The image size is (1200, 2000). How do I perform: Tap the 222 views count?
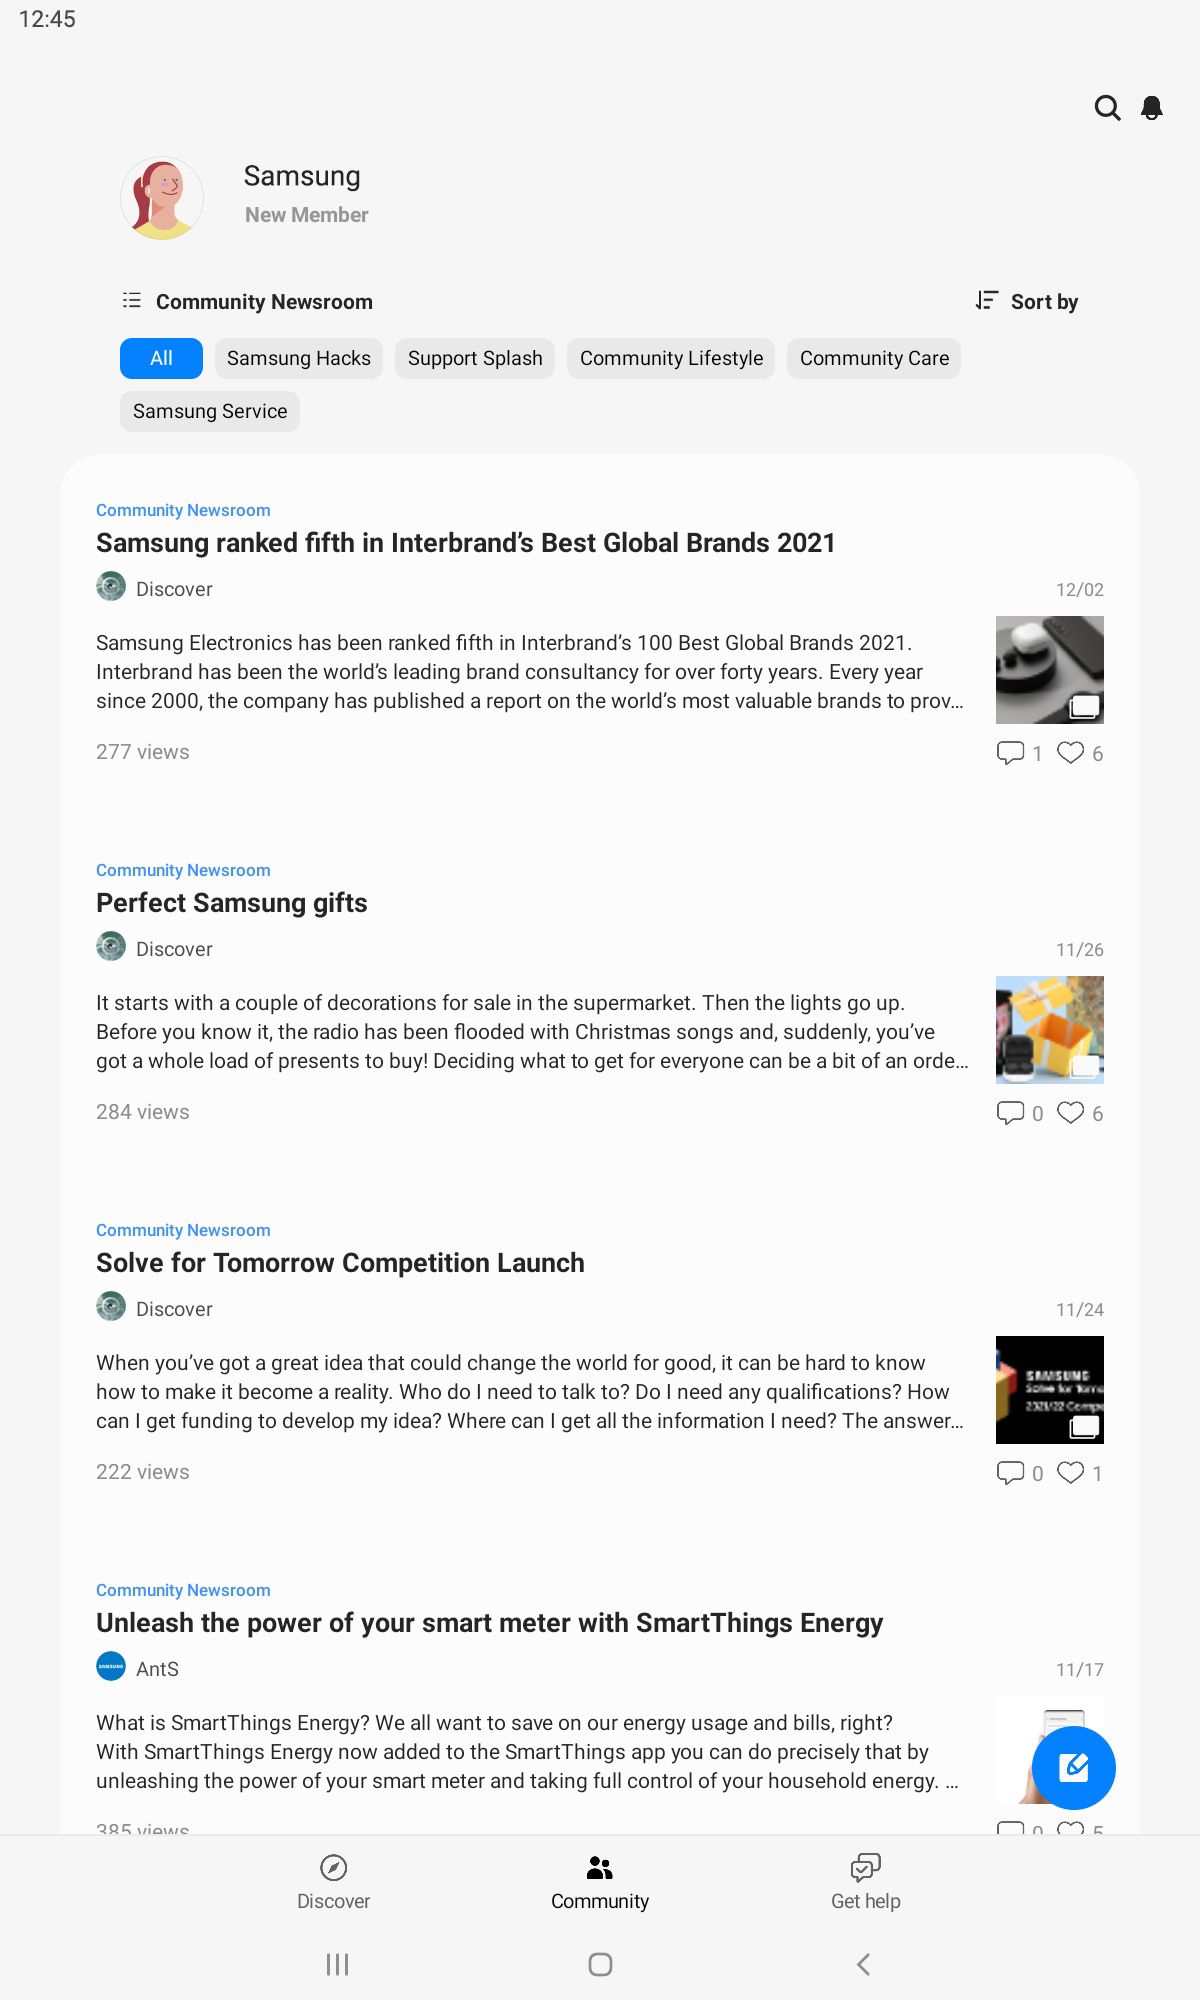pyautogui.click(x=143, y=1472)
